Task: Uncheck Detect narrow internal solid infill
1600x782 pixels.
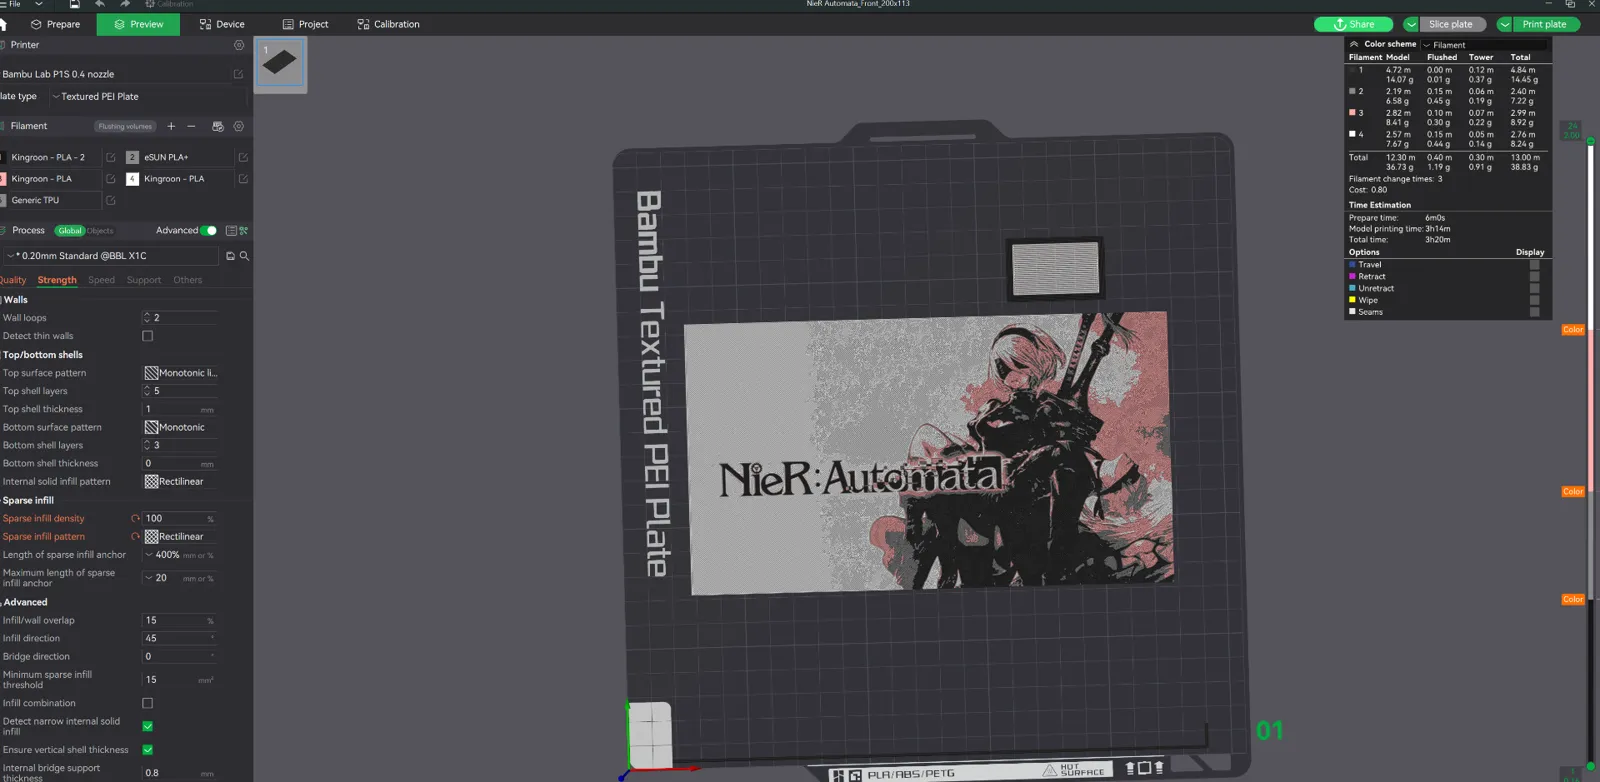Action: pyautogui.click(x=148, y=726)
